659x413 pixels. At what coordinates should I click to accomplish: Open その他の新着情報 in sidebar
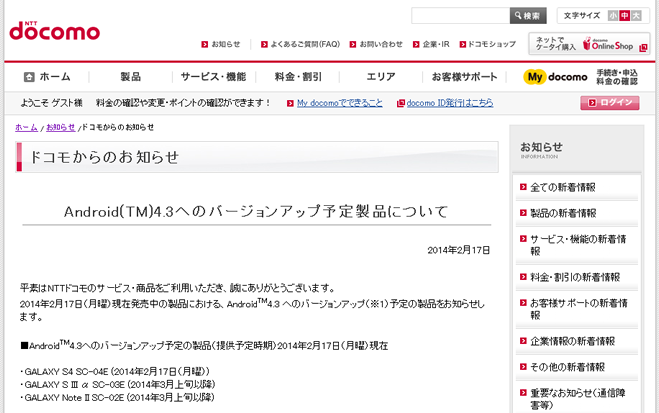(x=567, y=367)
